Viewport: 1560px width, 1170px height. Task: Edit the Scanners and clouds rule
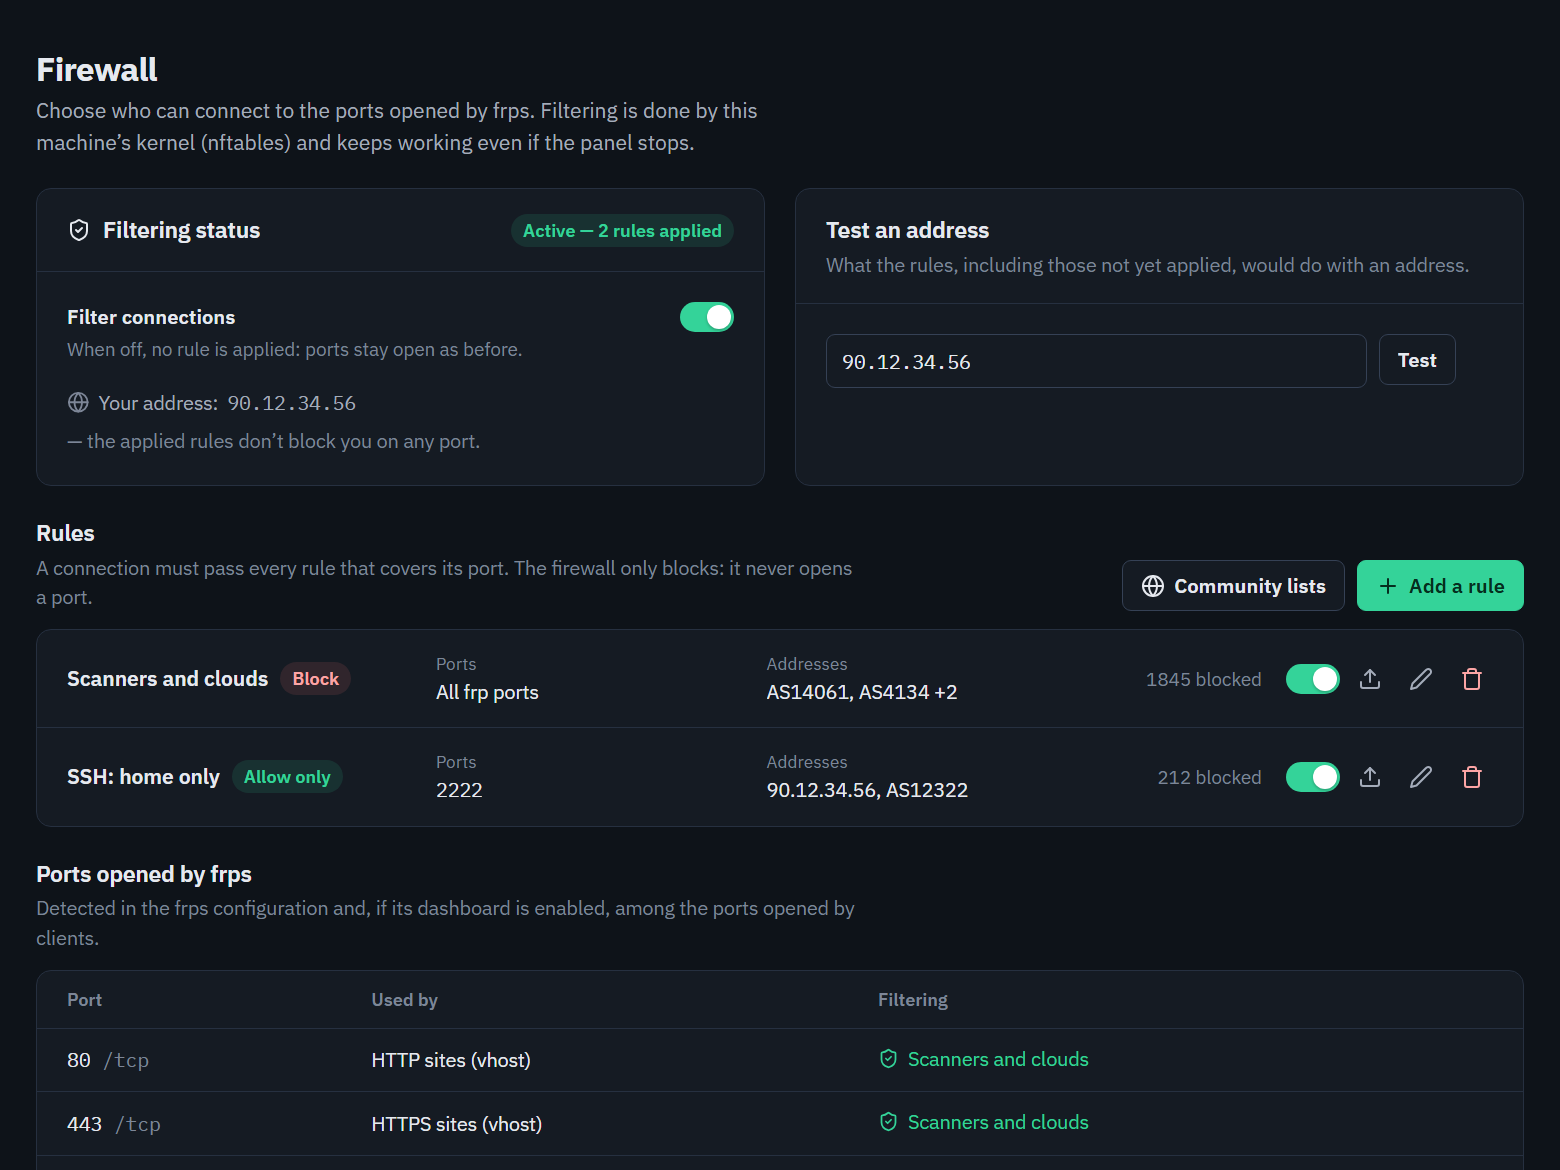point(1421,679)
